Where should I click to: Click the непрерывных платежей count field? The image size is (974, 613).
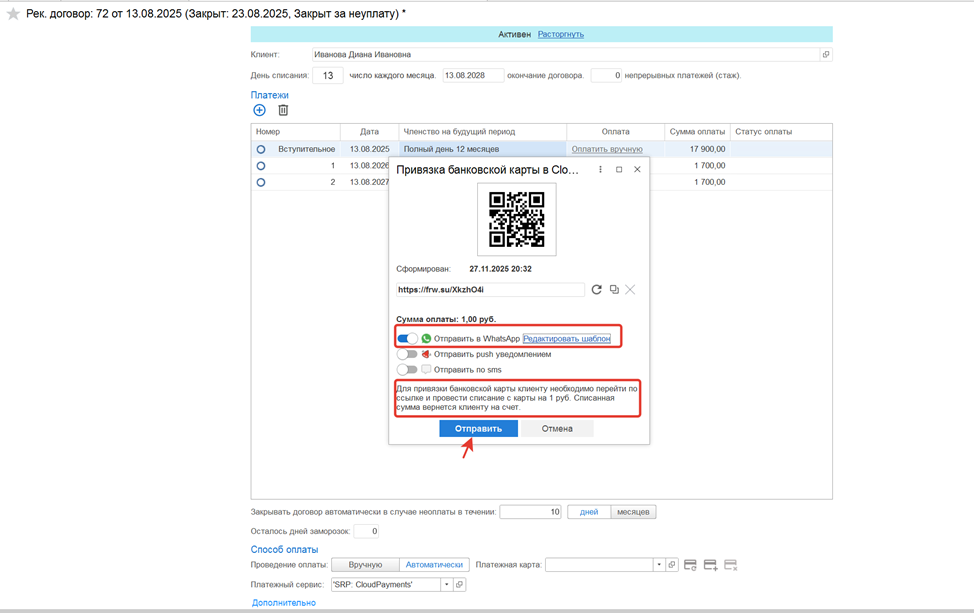606,75
